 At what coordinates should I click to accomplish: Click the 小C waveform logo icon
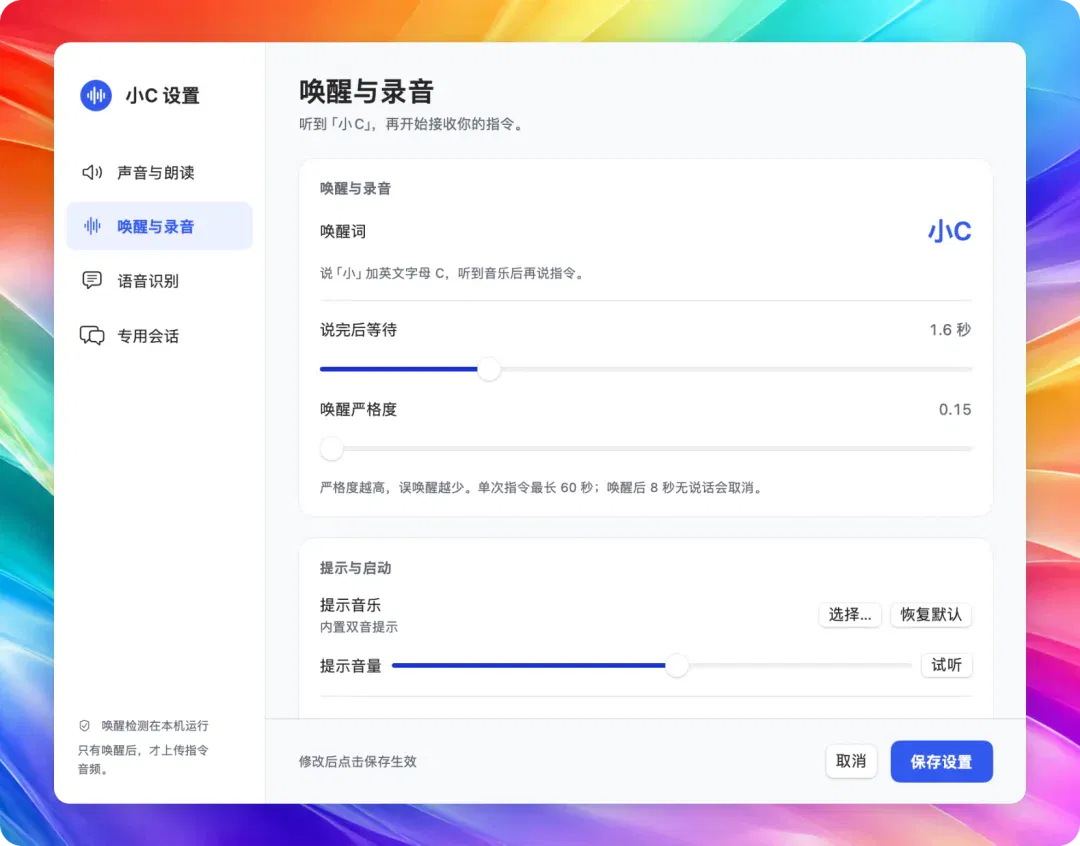[x=96, y=95]
